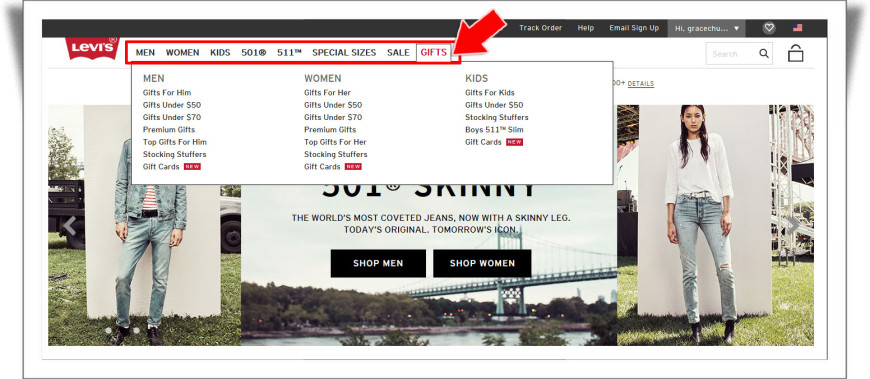Viewport: 870px width, 379px height.
Task: Open Gifts For Him link
Action: 167,93
